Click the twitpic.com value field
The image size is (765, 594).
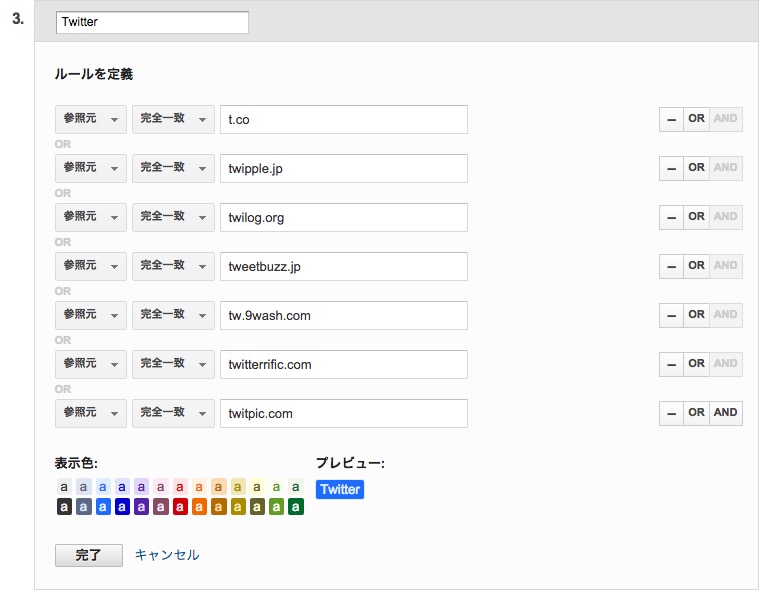pos(344,414)
